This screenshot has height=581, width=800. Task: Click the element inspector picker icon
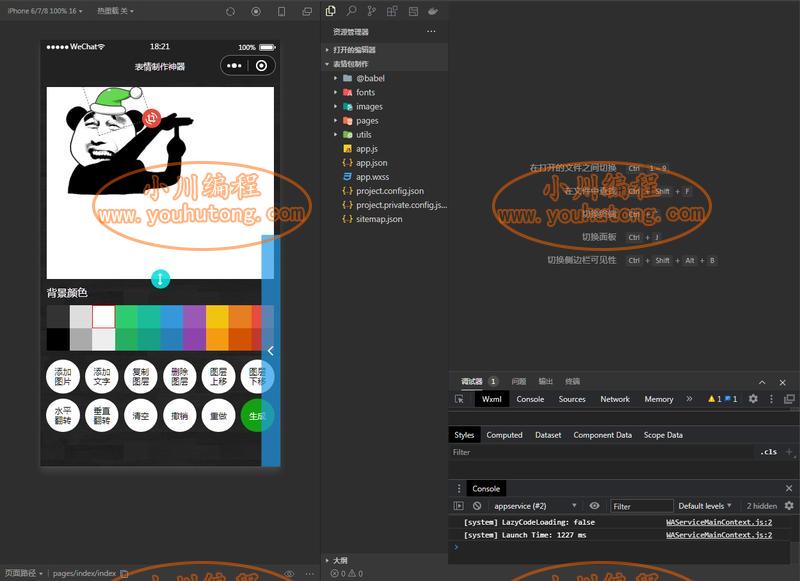pos(459,399)
